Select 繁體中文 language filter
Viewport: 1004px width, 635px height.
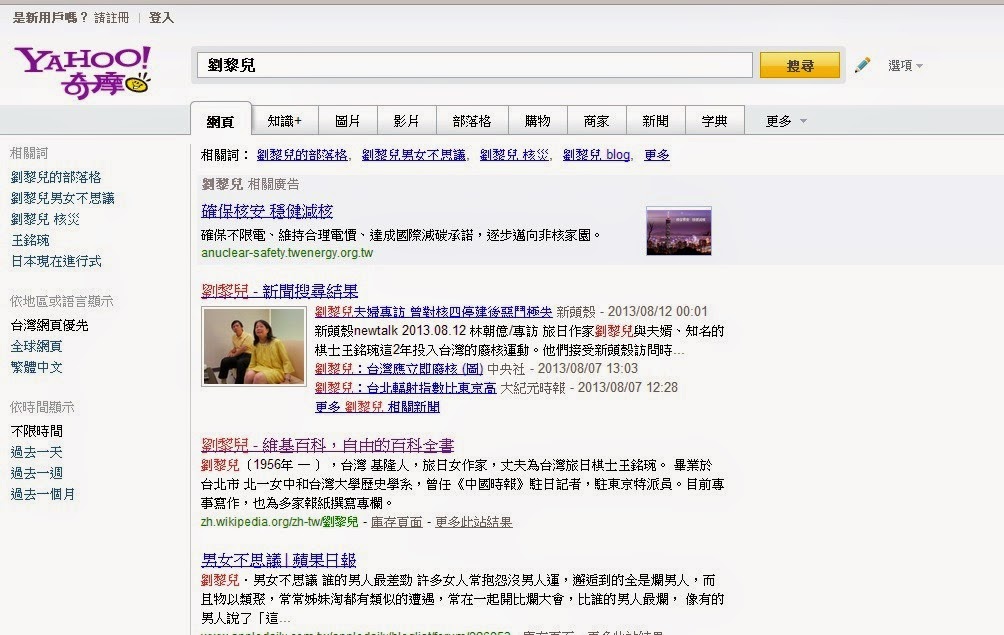click(36, 367)
